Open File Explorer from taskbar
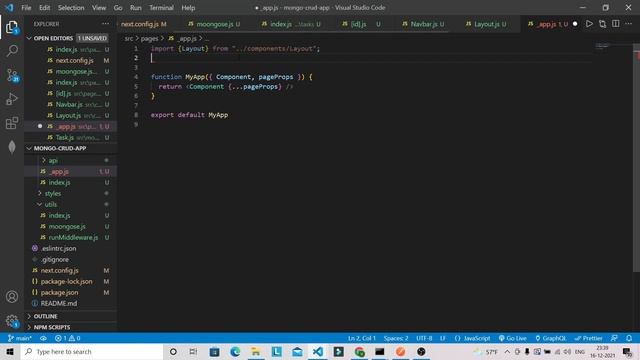 (x=256, y=351)
